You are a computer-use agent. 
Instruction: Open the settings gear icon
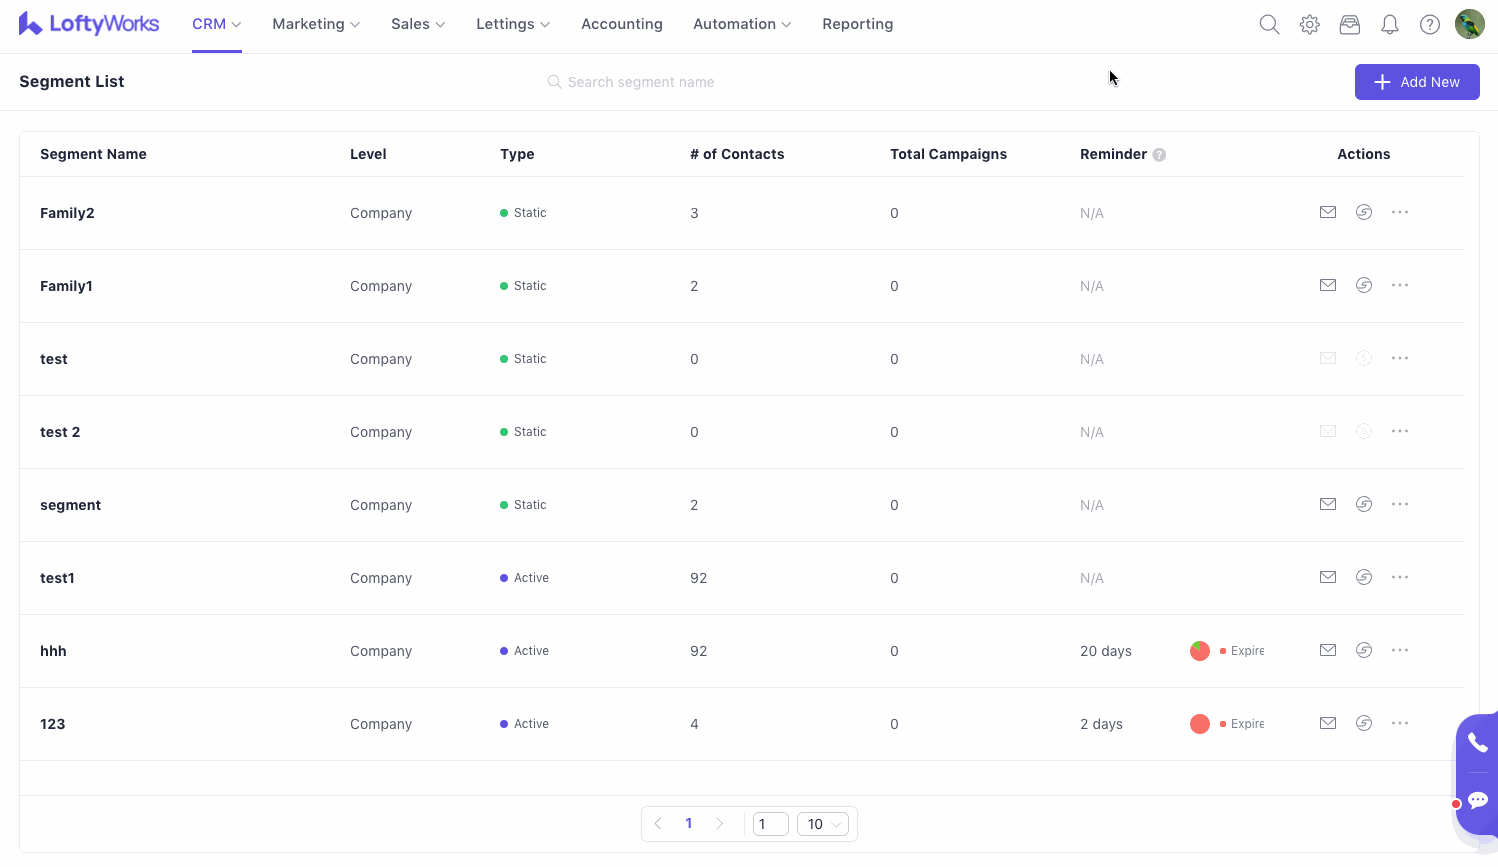click(1310, 25)
